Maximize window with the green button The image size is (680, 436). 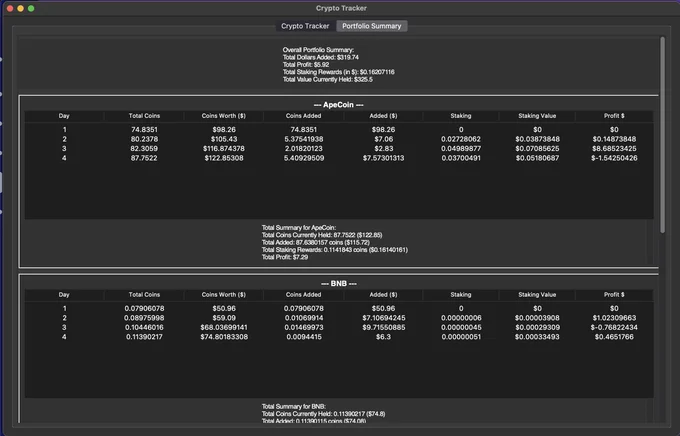[x=31, y=8]
